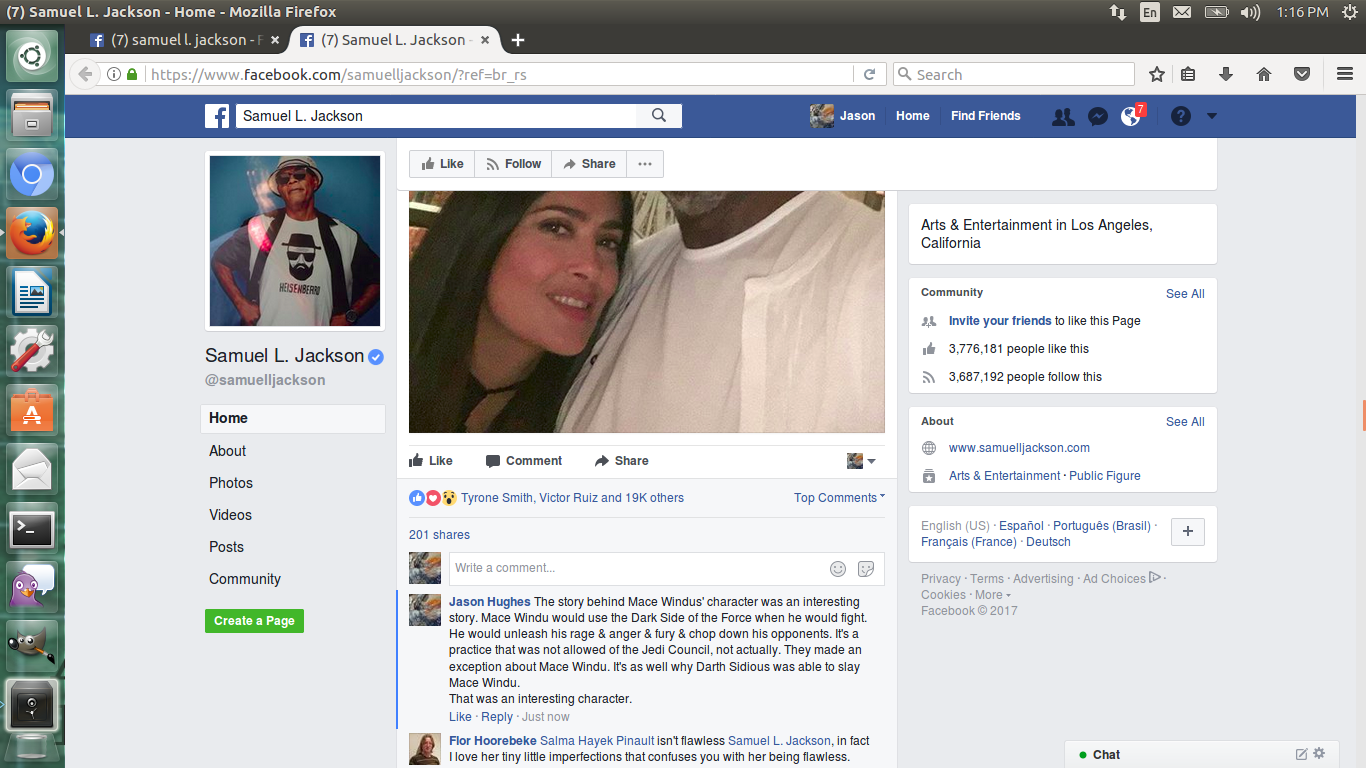This screenshot has height=768, width=1366.
Task: Open the Notifications globe icon
Action: click(1131, 116)
